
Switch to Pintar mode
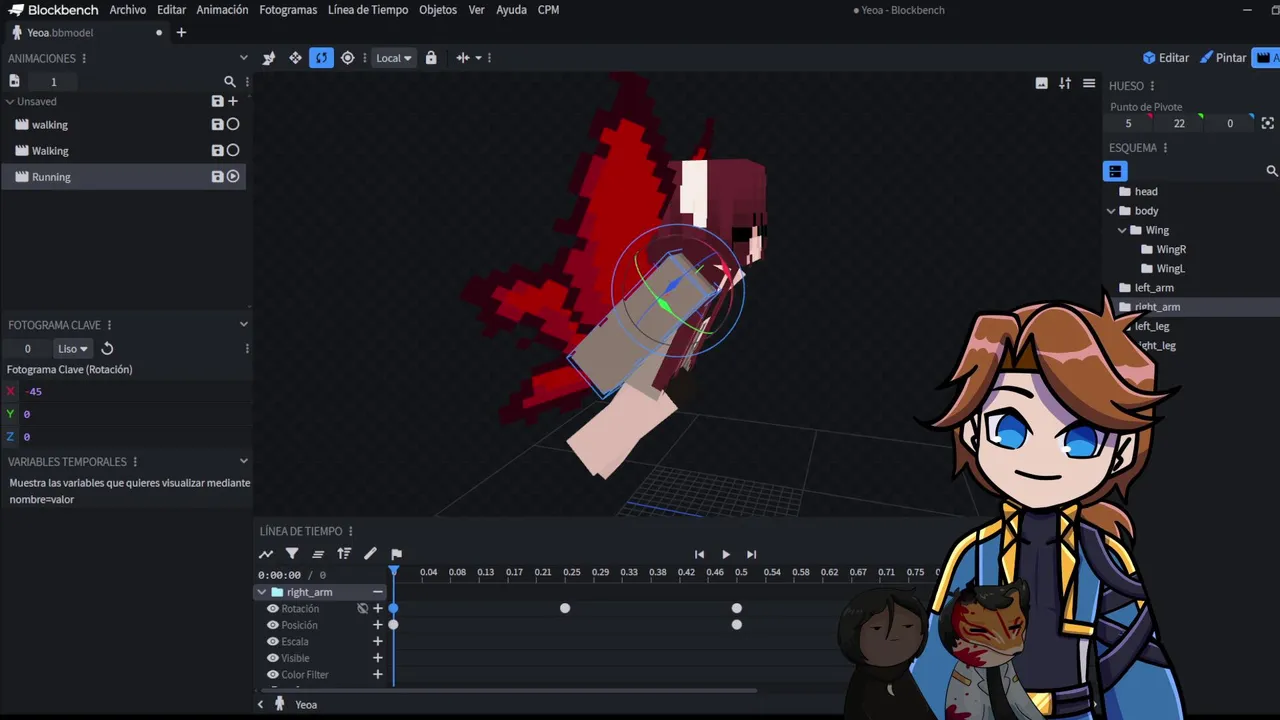[x=1223, y=58]
